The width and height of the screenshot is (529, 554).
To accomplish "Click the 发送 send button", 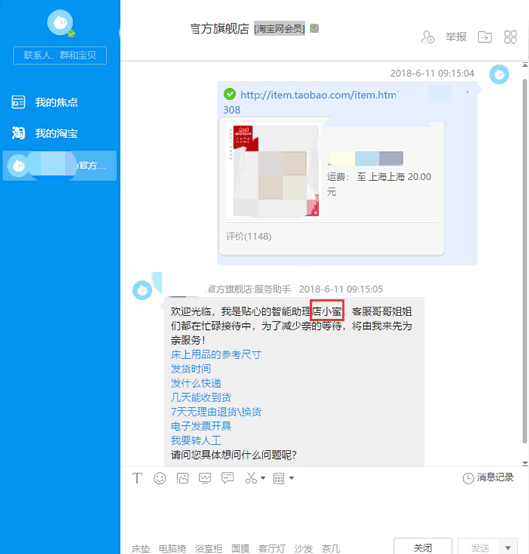I will tap(478, 547).
